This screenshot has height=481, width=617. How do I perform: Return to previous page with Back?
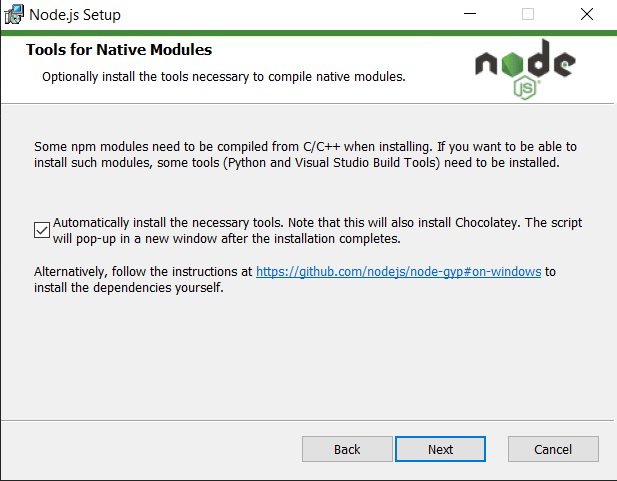pos(347,449)
